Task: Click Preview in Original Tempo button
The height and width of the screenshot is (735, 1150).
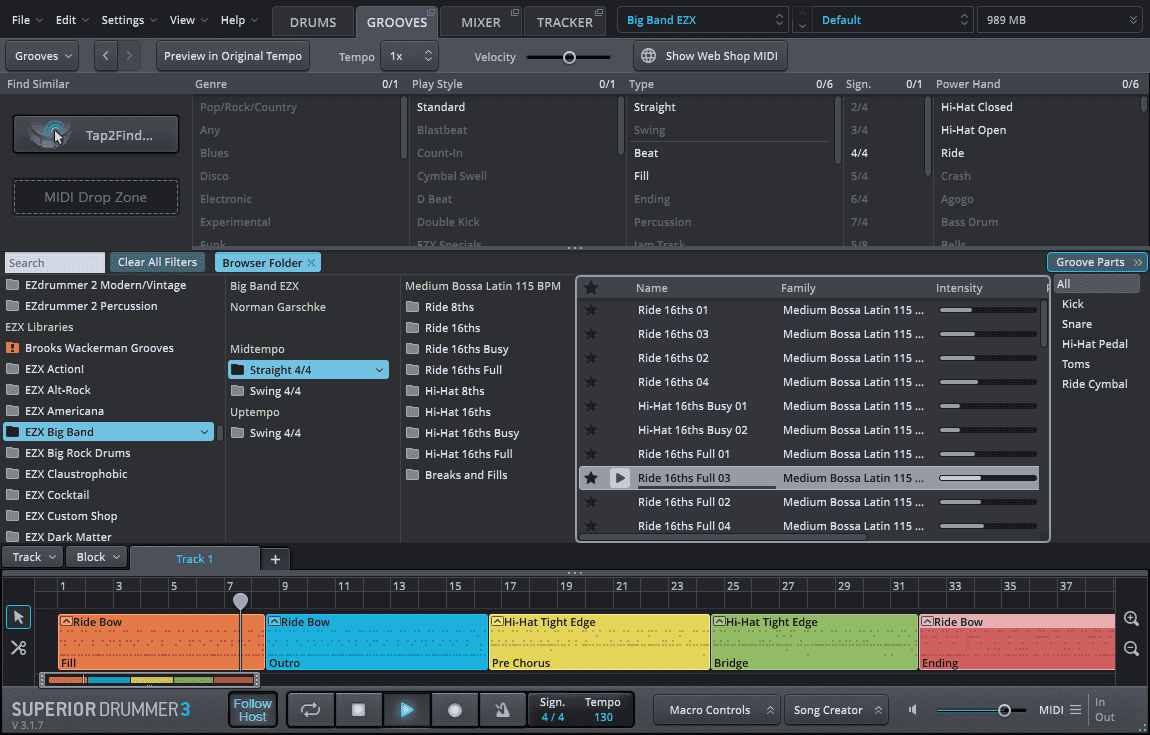Action: (232, 56)
